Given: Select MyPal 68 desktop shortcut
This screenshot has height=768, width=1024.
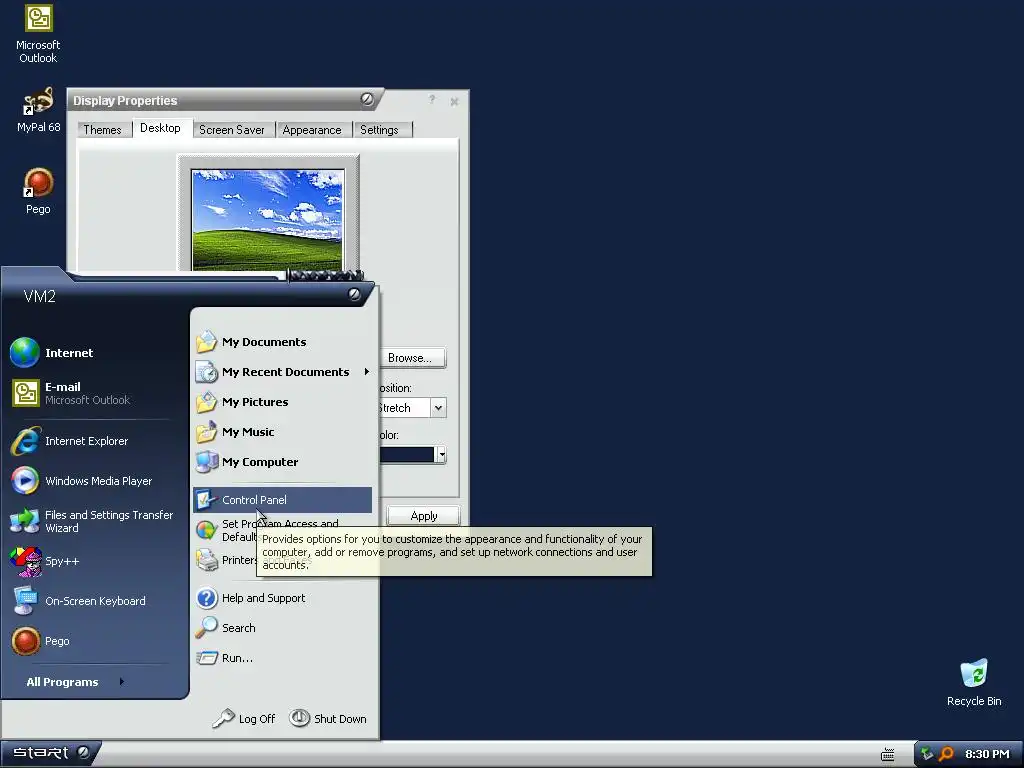Looking at the screenshot, I should click(38, 110).
